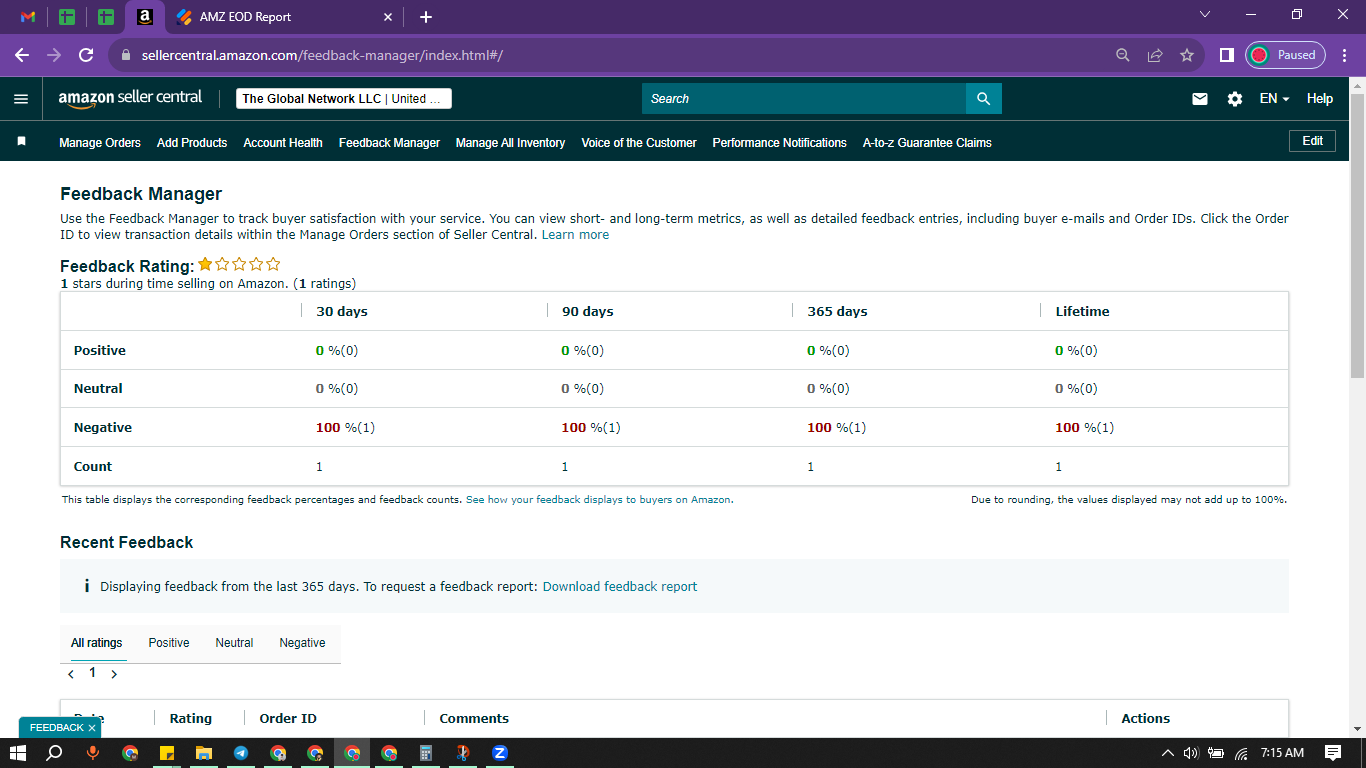Switch to the AMZ EOD Report tab
The width and height of the screenshot is (1366, 768).
[x=285, y=17]
